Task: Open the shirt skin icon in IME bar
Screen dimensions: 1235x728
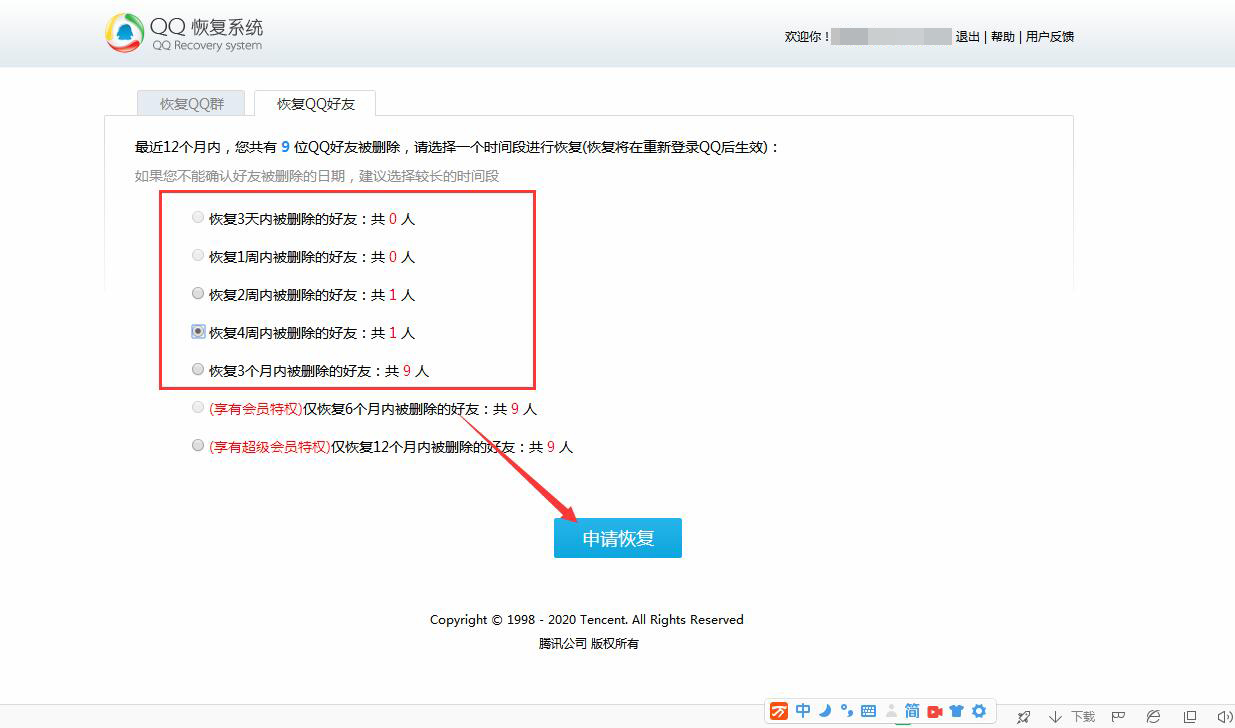Action: [x=957, y=711]
